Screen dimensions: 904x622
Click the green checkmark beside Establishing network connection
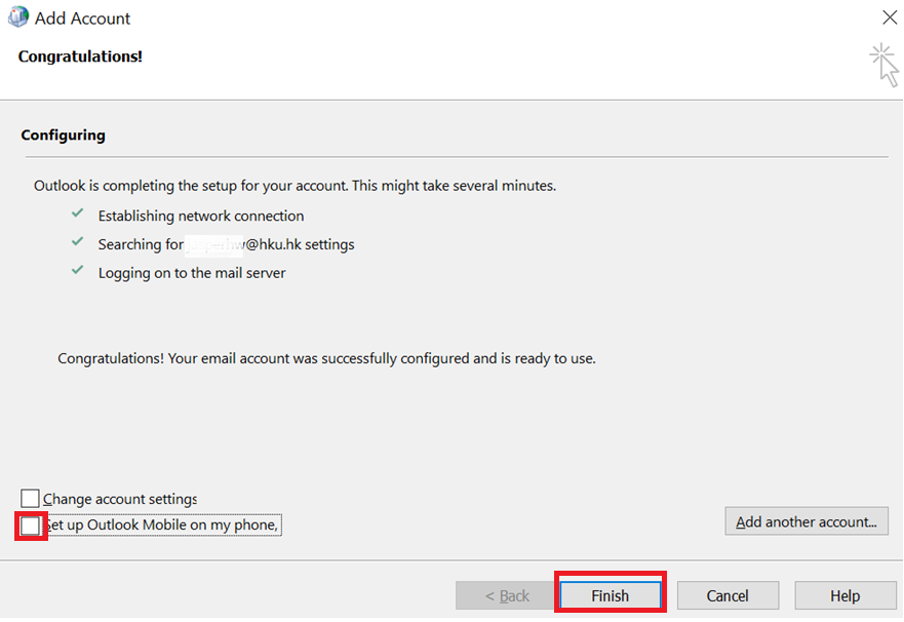point(78,216)
